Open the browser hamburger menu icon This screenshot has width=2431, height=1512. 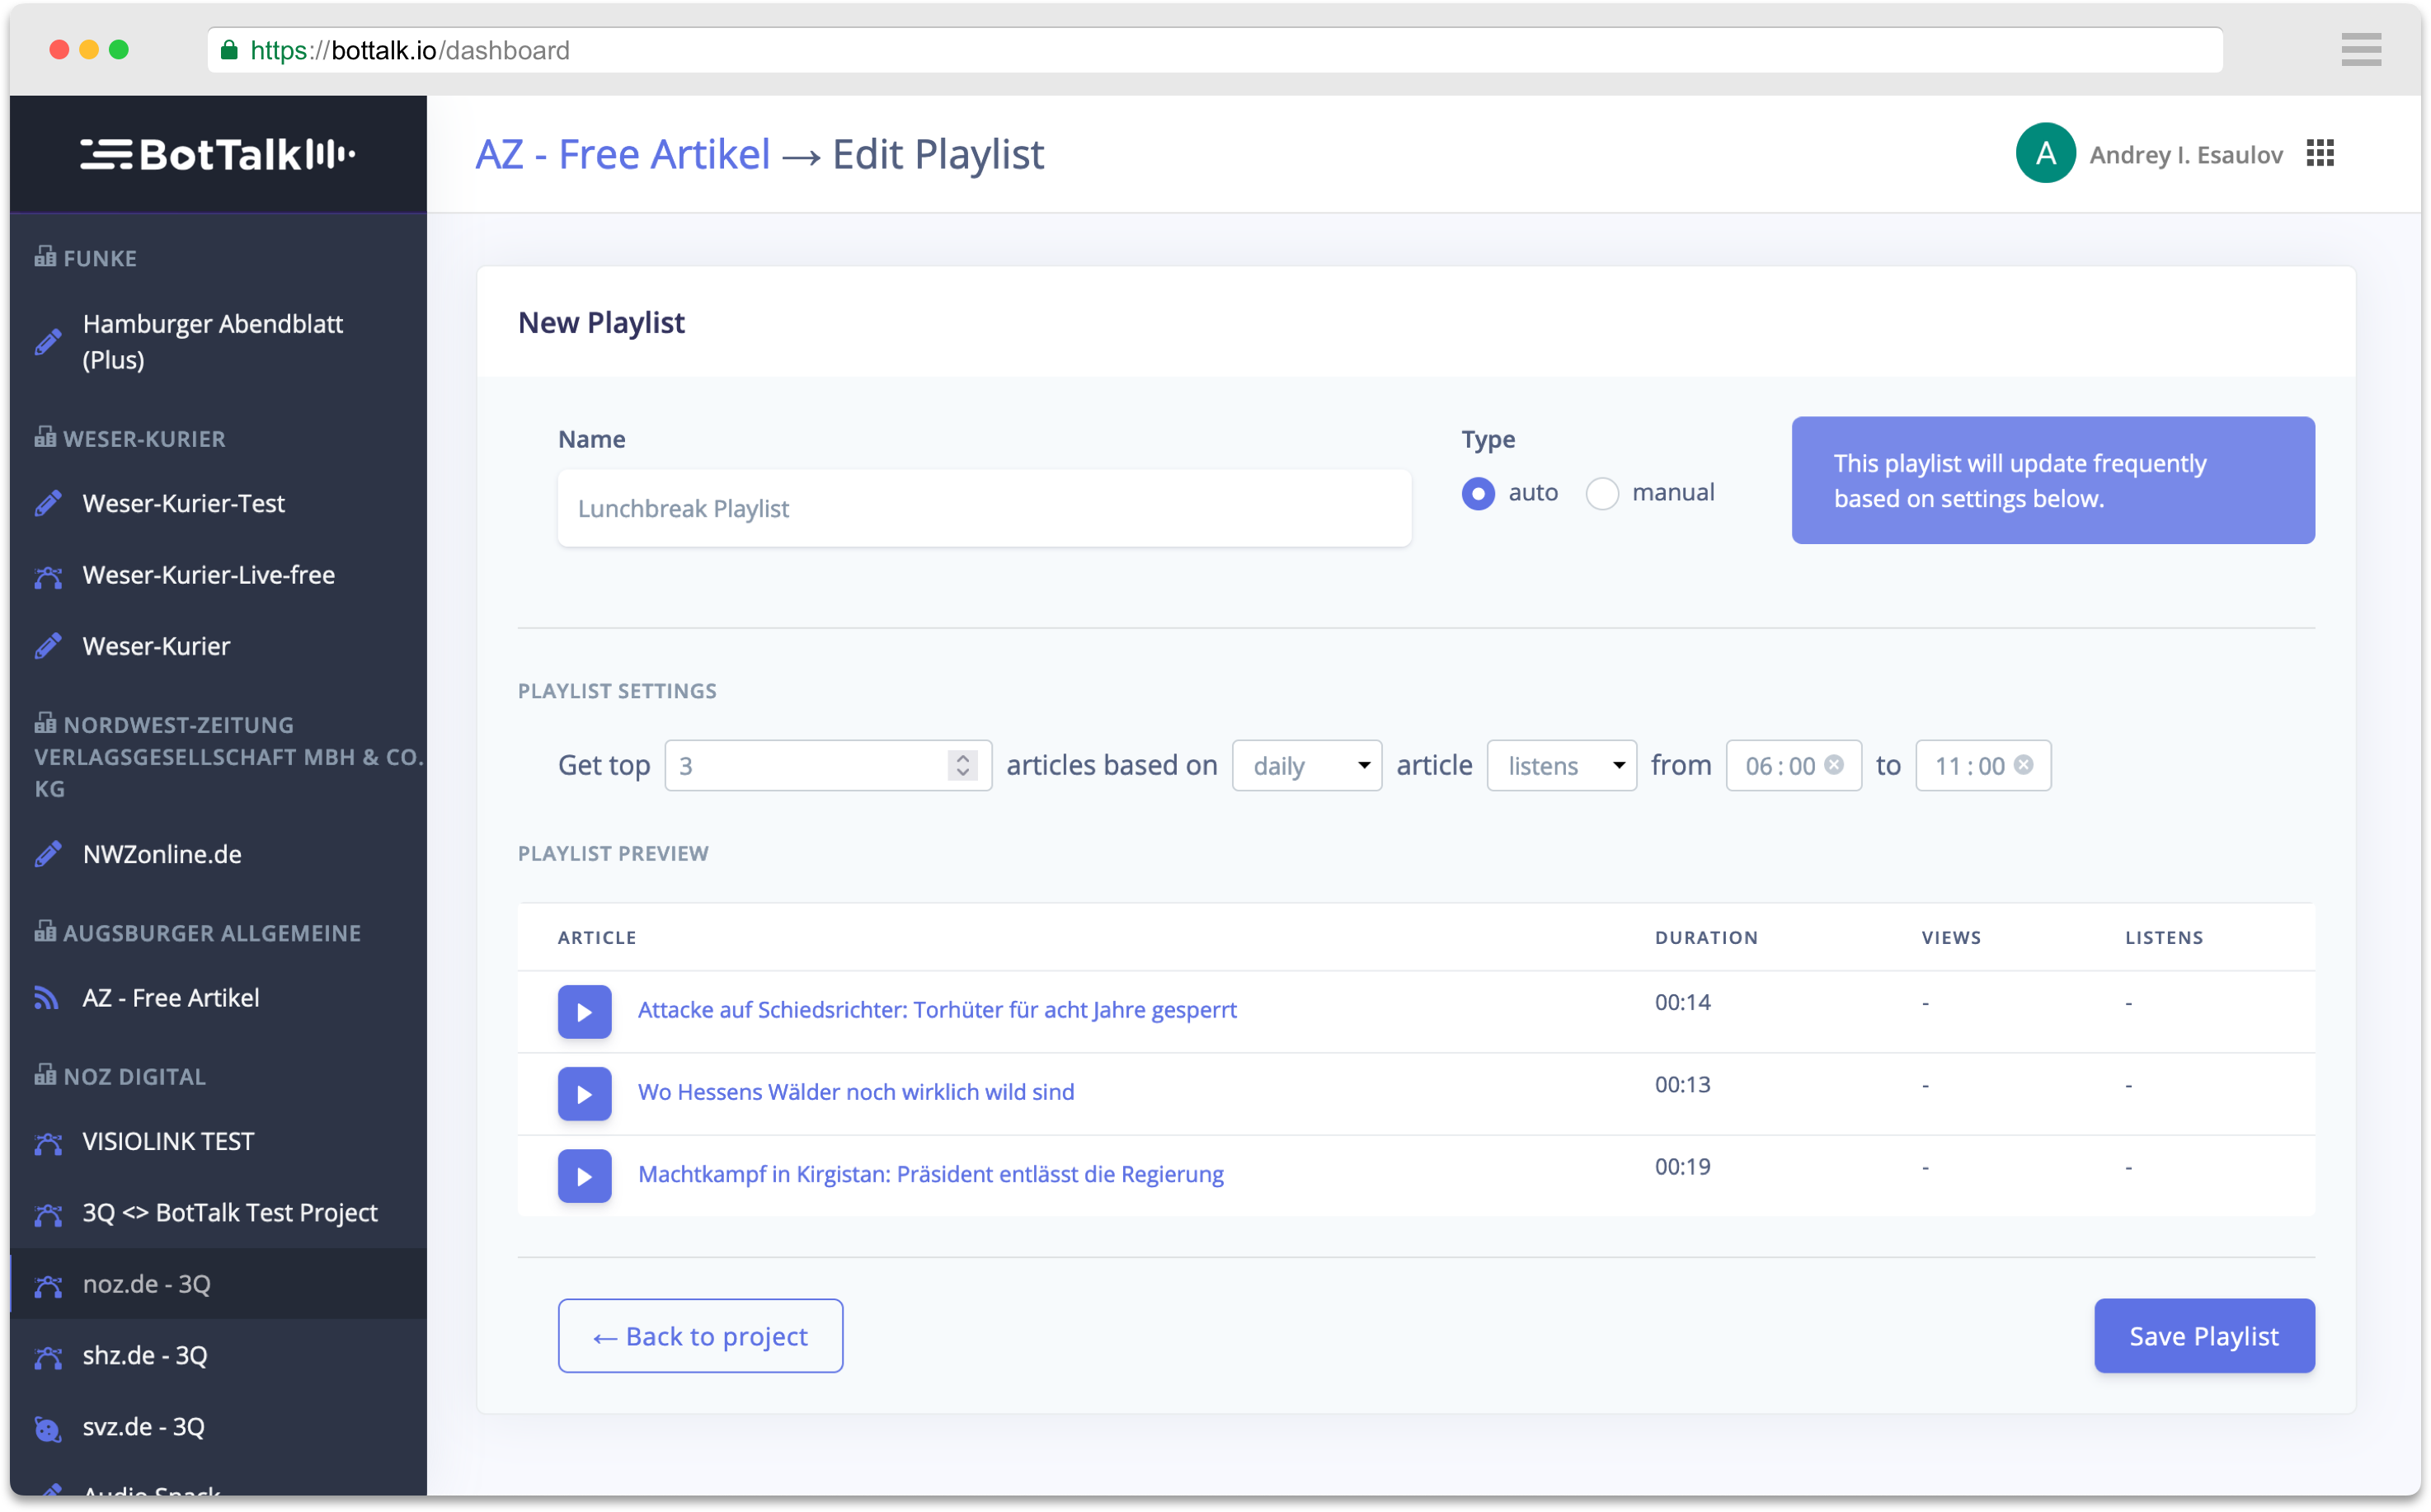pos(2360,49)
